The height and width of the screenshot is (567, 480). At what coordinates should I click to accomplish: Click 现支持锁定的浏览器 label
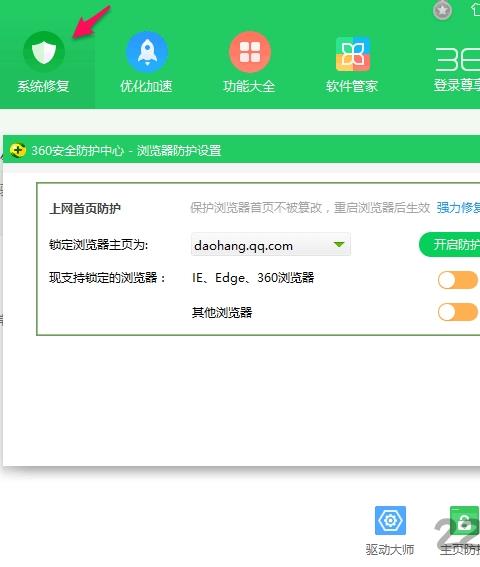click(107, 278)
